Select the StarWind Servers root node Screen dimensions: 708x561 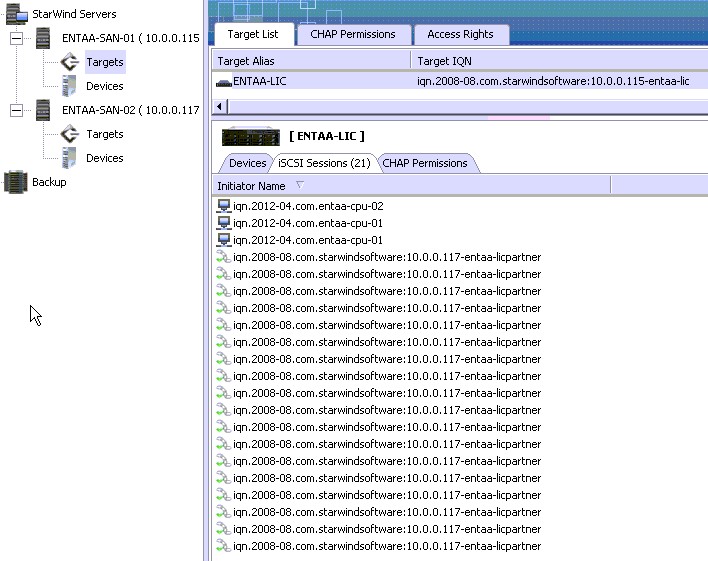pos(74,14)
